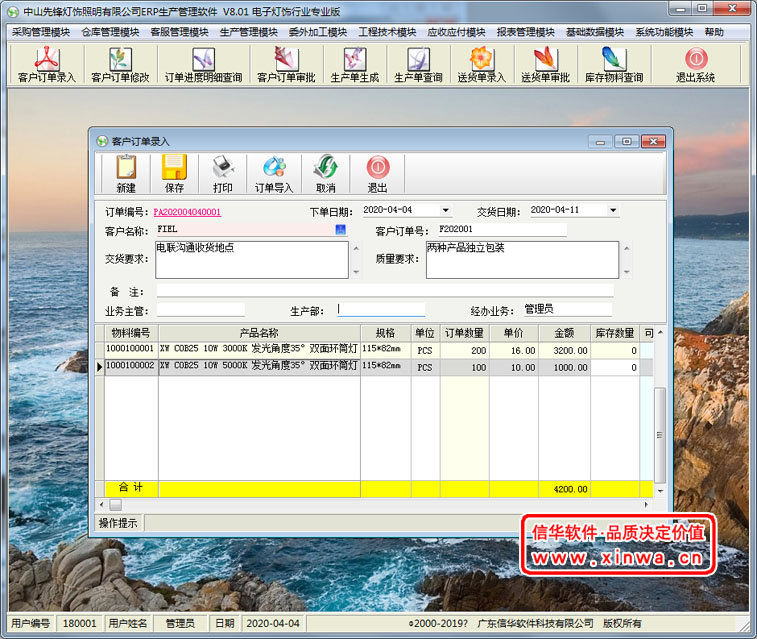
Task: Click 退出系统 icon in the main toolbar
Action: click(x=695, y=65)
